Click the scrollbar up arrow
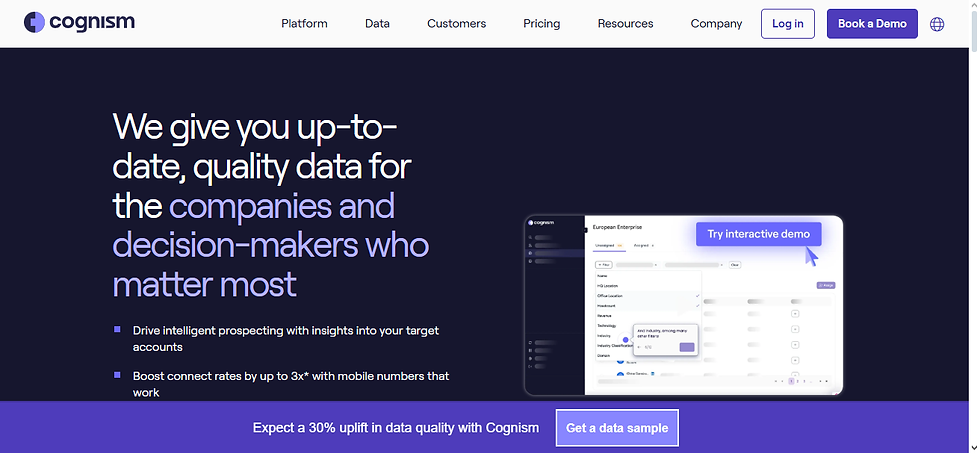The image size is (980, 453). coord(972,6)
